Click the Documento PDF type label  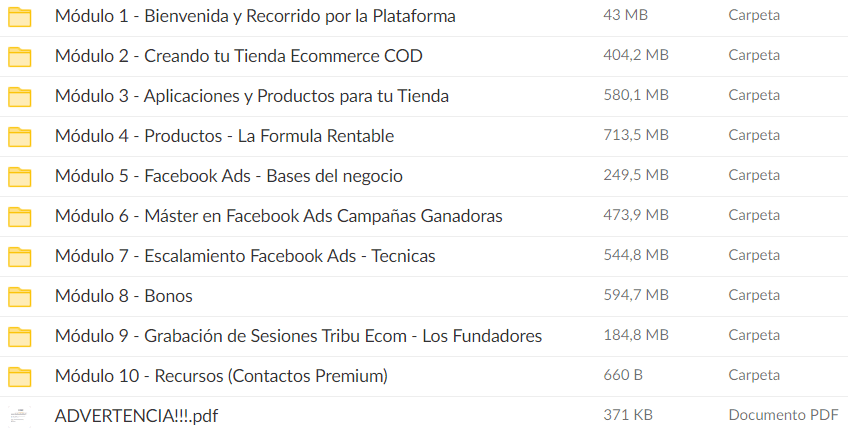tap(783, 415)
